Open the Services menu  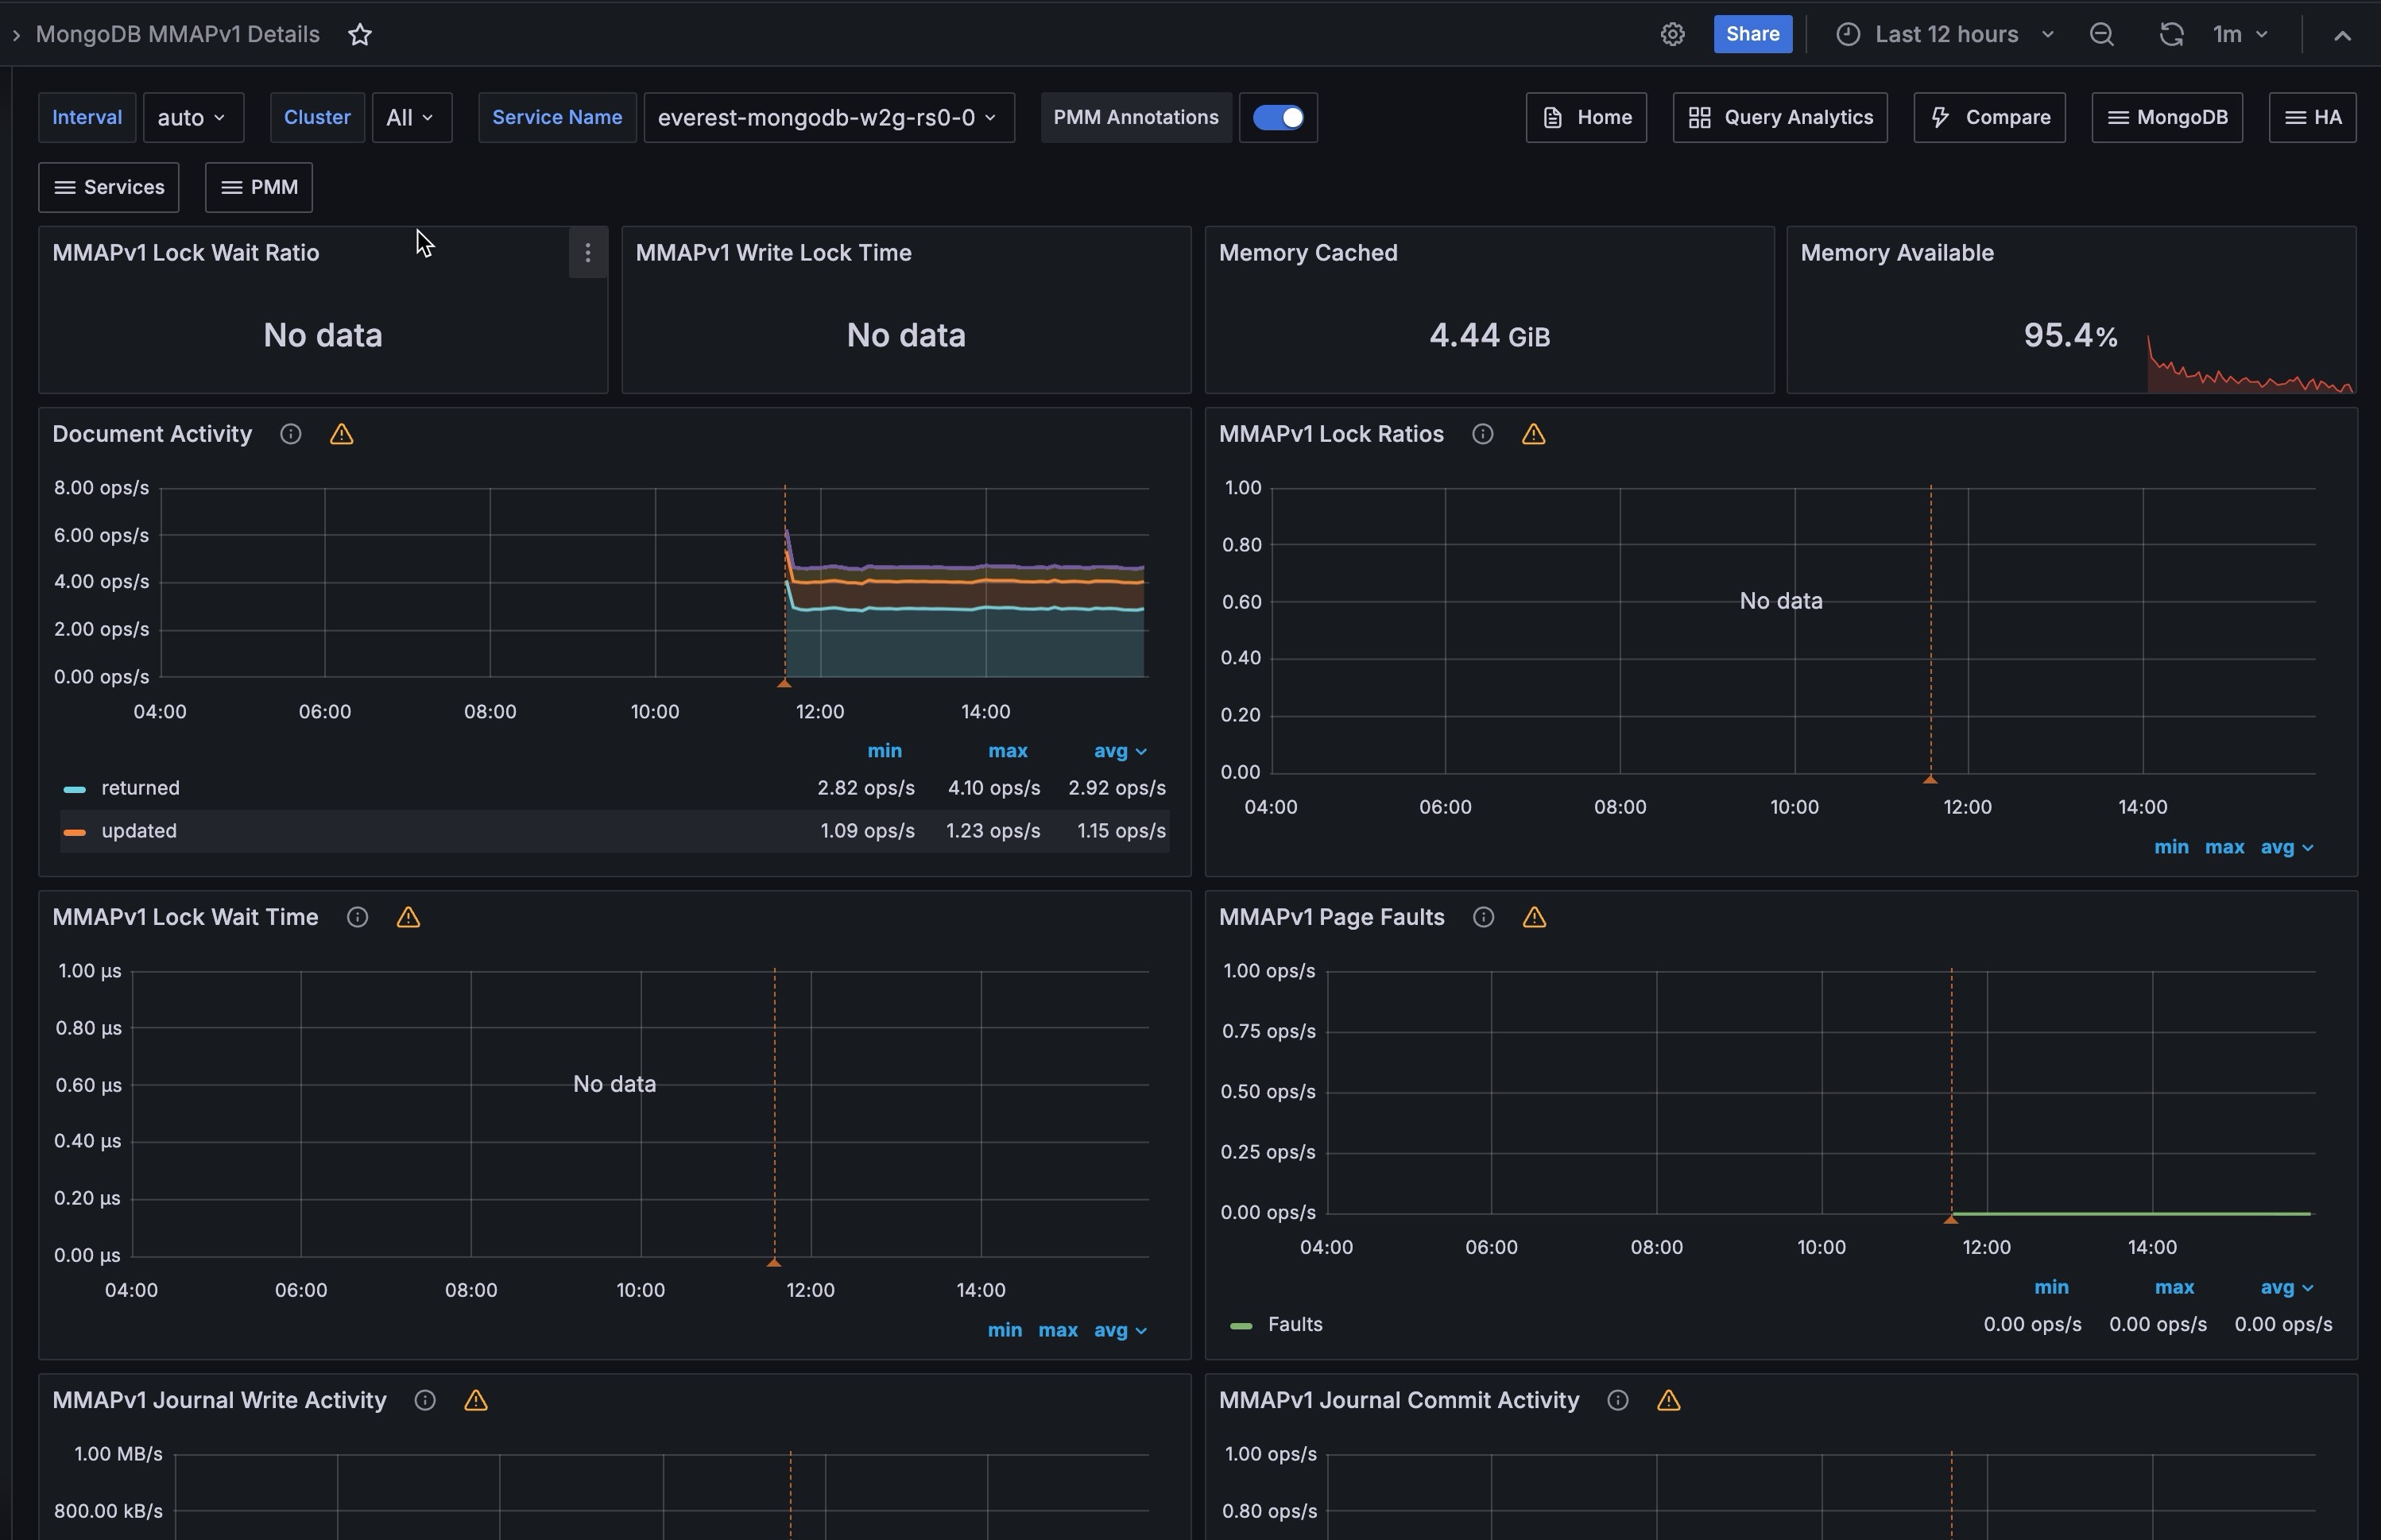pos(109,188)
